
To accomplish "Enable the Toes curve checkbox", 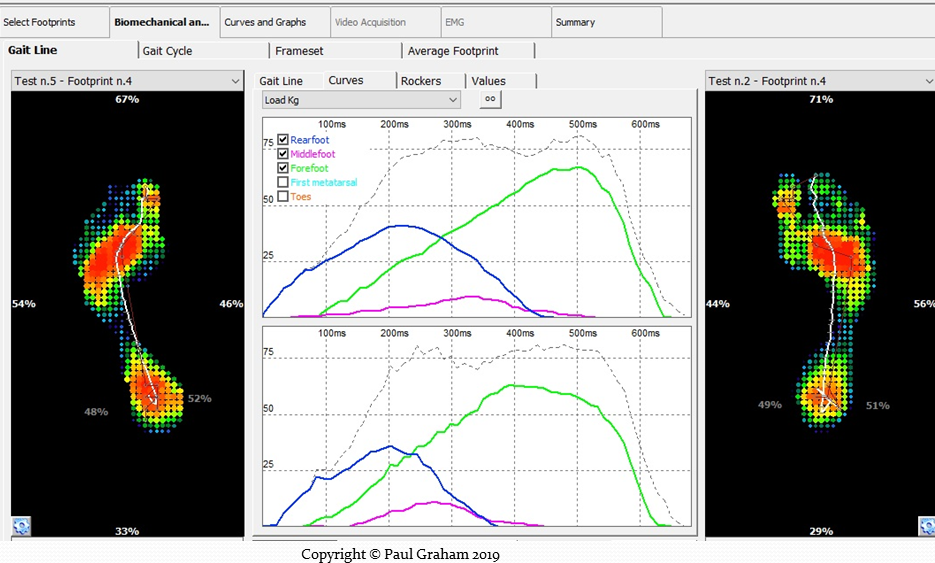I will click(x=283, y=196).
